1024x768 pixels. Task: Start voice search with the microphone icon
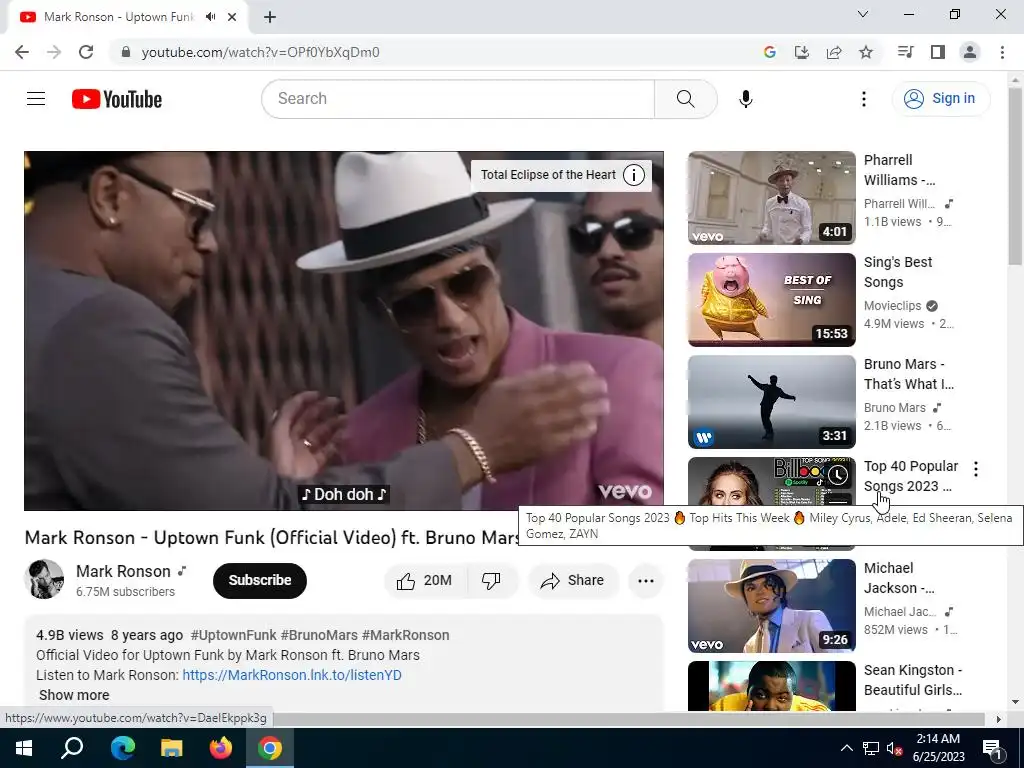tap(746, 99)
